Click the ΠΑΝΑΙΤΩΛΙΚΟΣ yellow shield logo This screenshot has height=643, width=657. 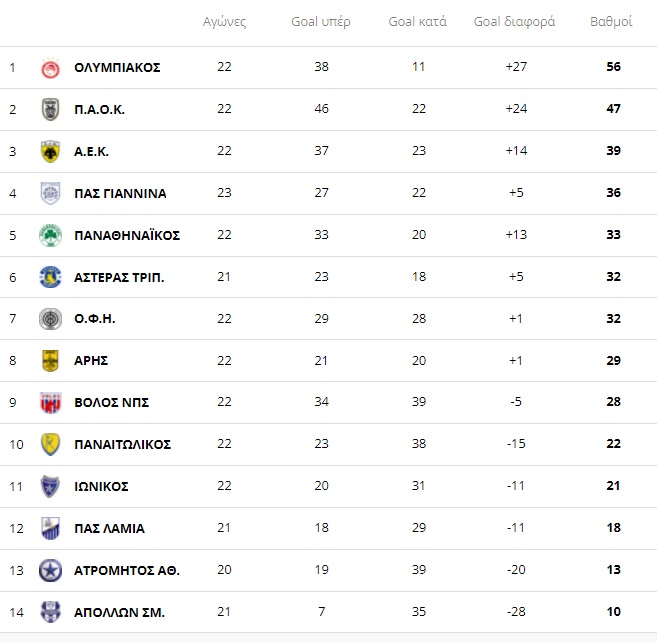tap(50, 444)
